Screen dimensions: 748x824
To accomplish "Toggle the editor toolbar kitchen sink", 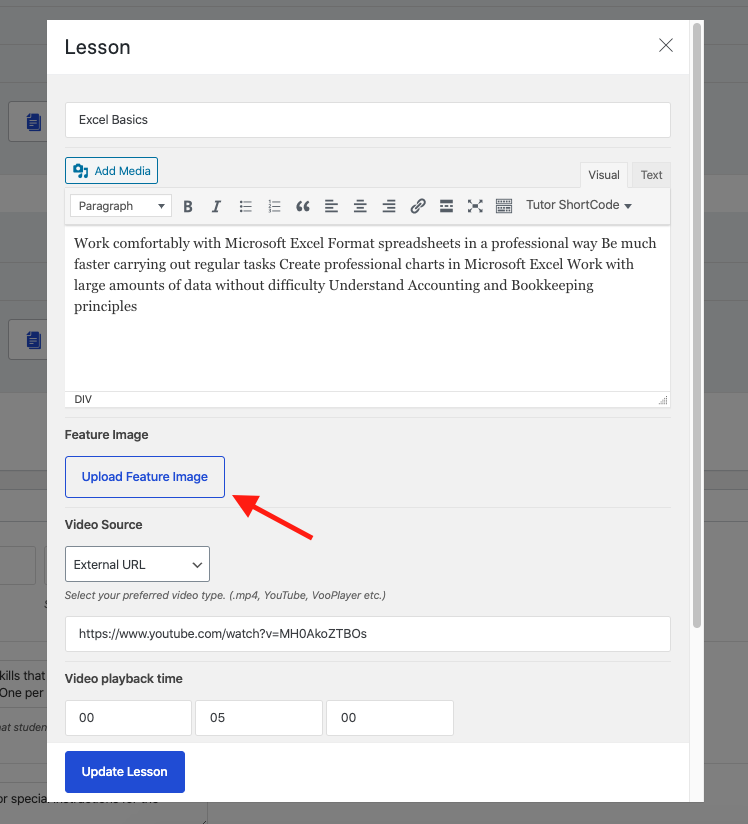I will click(x=504, y=206).
